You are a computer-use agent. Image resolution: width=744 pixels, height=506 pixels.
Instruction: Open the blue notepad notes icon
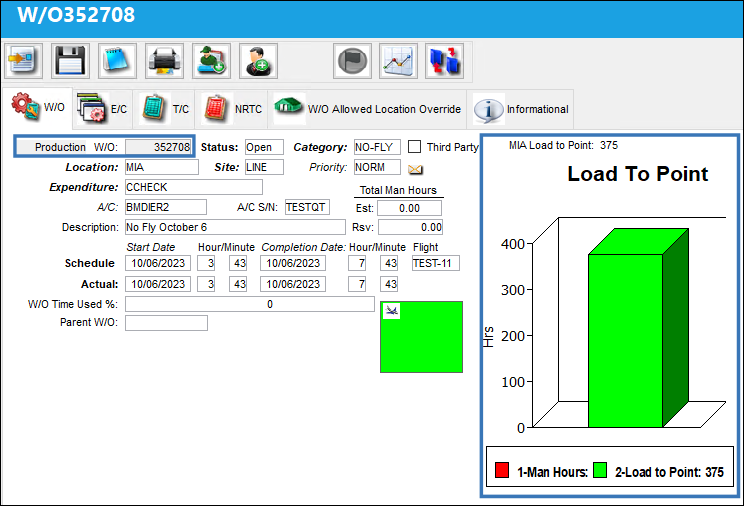click(117, 61)
